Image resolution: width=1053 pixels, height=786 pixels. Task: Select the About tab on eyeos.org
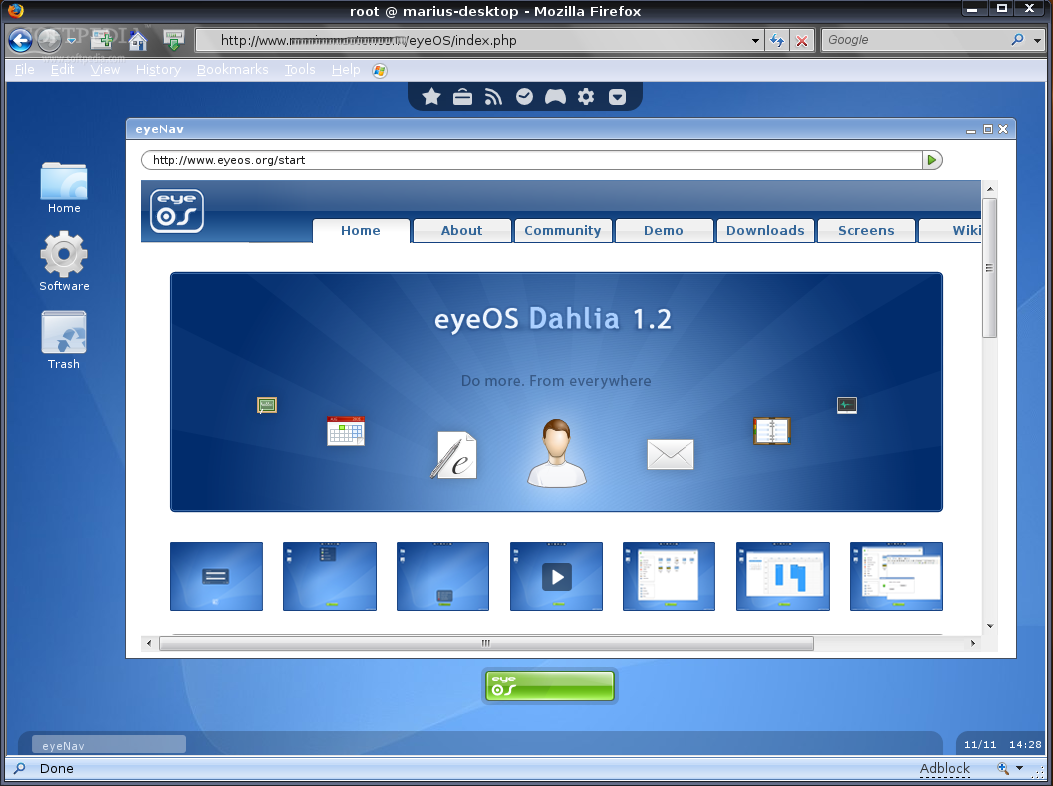(x=461, y=230)
